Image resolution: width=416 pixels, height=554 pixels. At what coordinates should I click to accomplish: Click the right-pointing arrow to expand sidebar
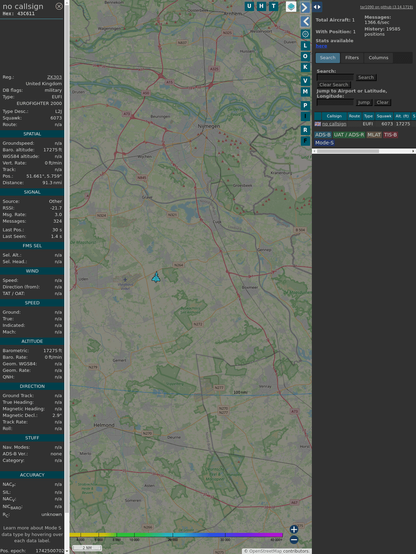tap(305, 7)
